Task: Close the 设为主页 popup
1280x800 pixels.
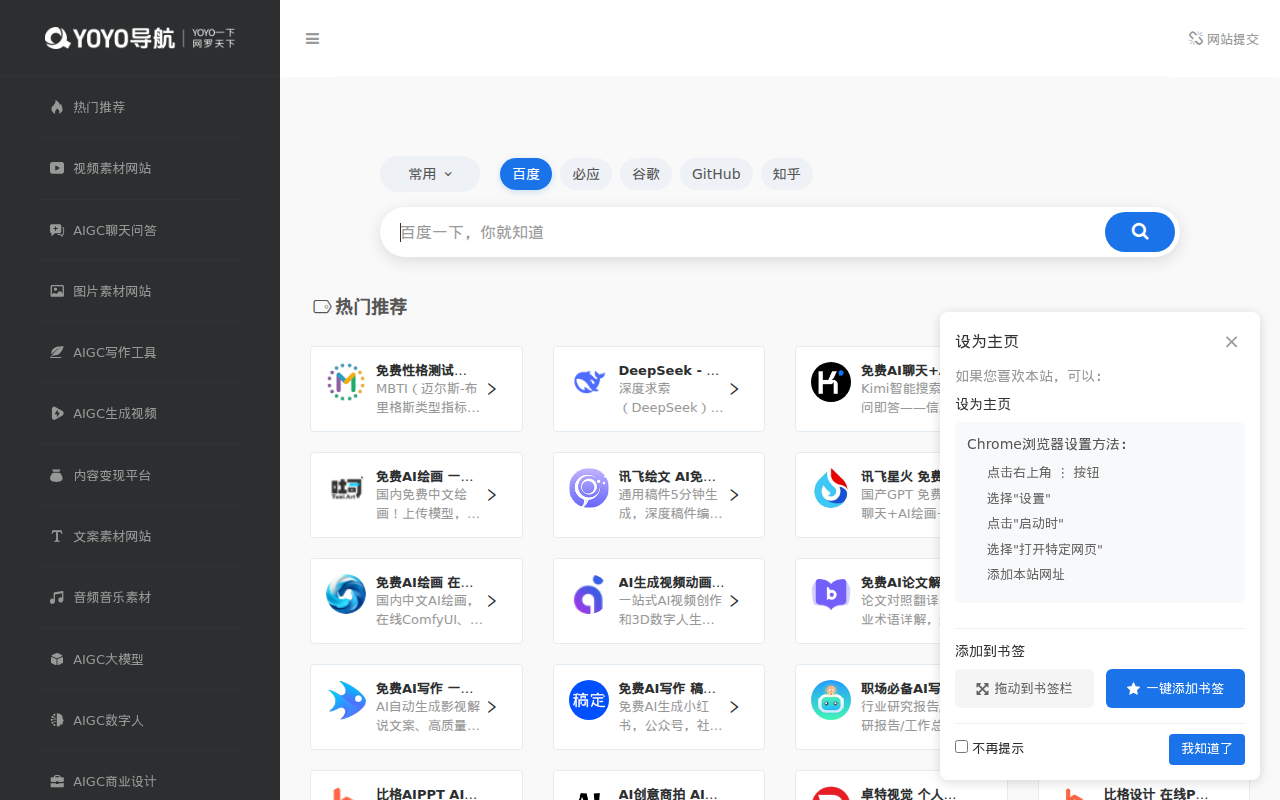Action: pos(1232,342)
